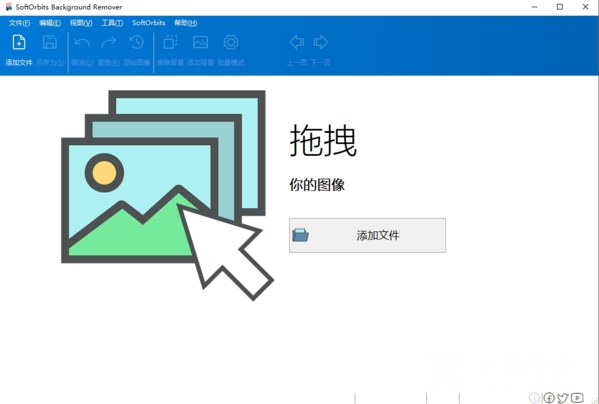Open the 工具(T) menu

[112, 23]
